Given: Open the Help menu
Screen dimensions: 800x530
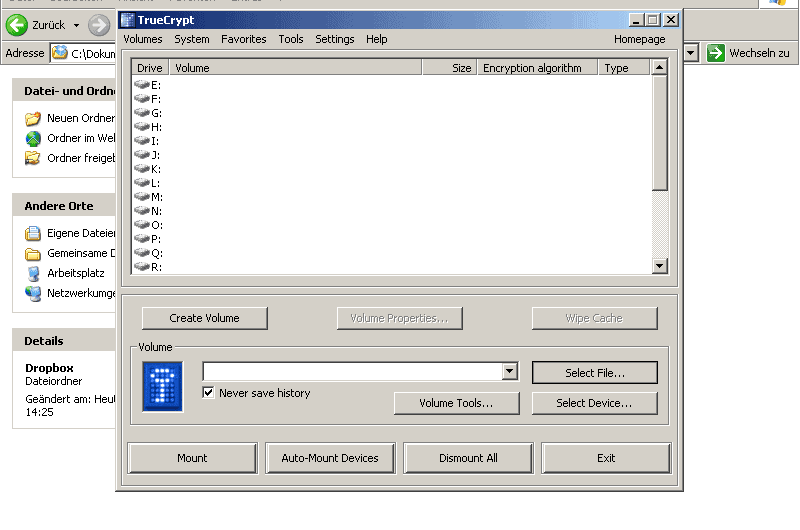Looking at the screenshot, I should pos(377,39).
